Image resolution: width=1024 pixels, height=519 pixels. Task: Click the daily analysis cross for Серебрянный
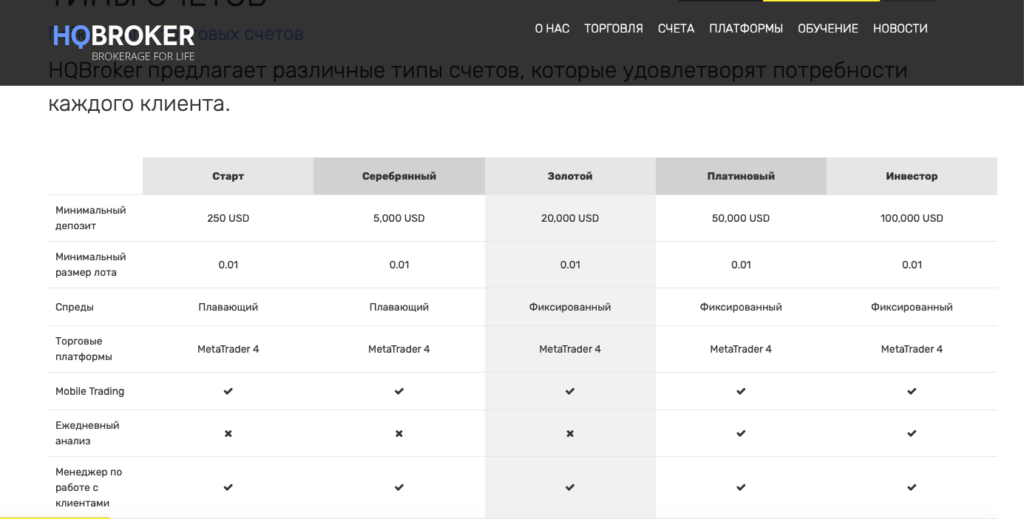[399, 434]
